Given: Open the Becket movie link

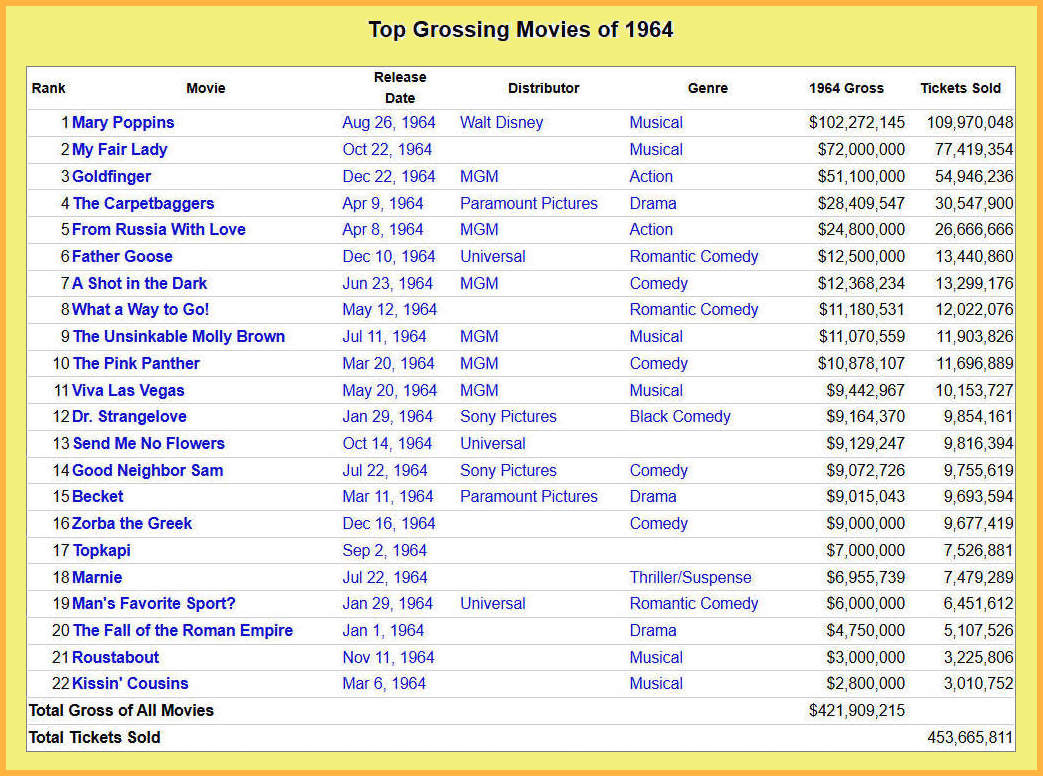Looking at the screenshot, I should coord(98,496).
